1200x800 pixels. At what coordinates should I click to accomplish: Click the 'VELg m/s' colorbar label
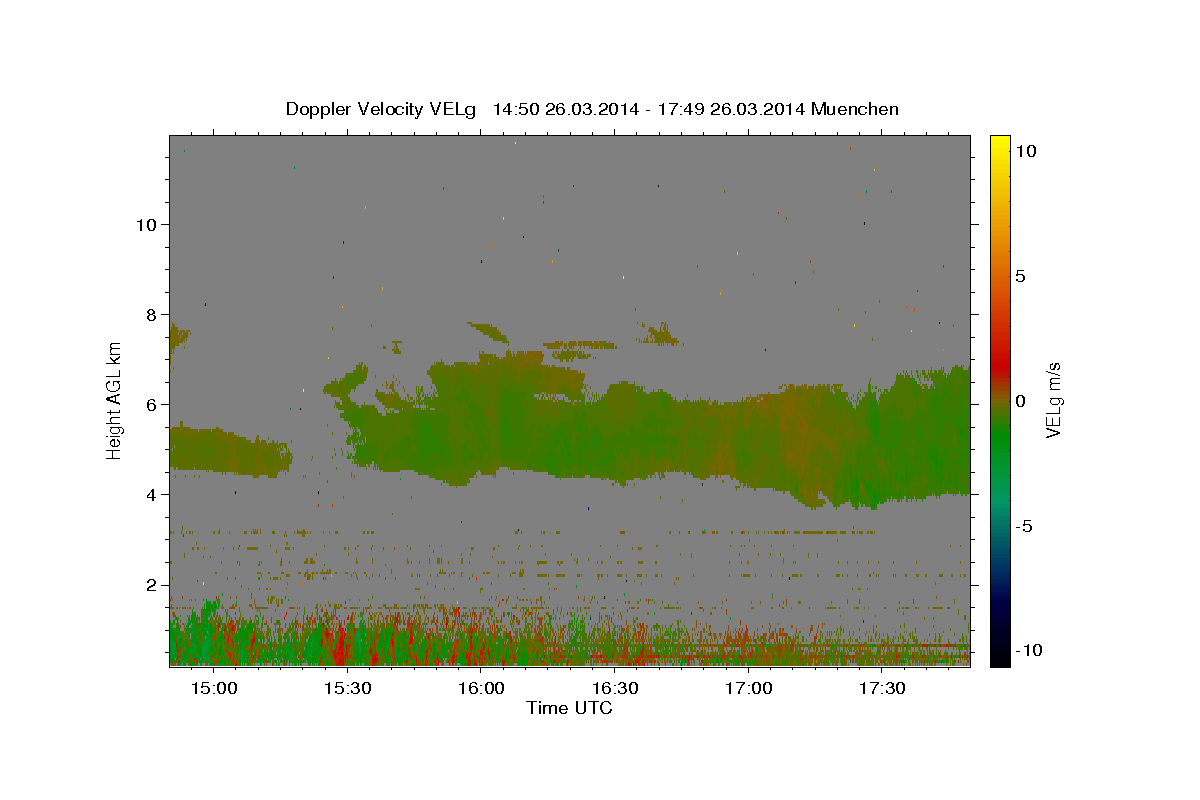click(x=1053, y=400)
